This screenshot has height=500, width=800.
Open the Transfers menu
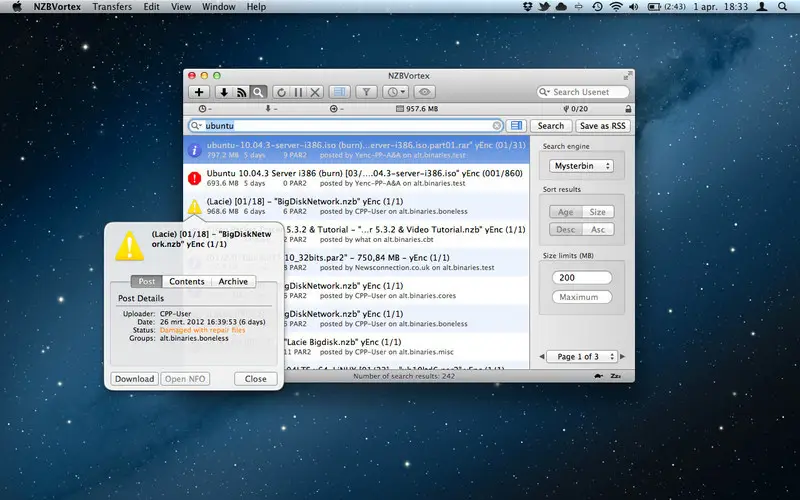point(112,7)
